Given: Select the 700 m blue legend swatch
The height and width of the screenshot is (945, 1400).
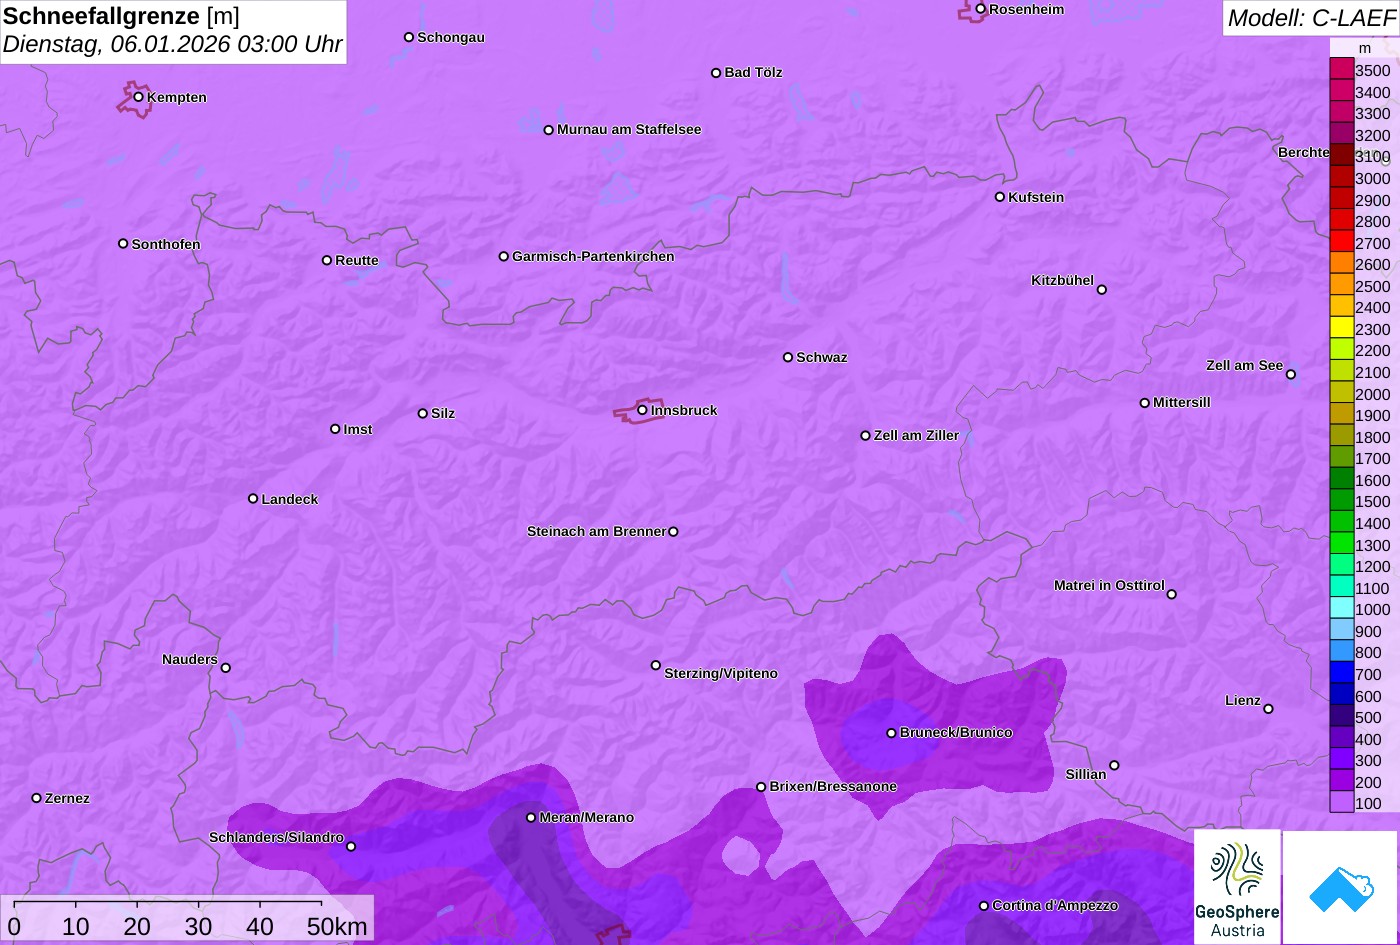Looking at the screenshot, I should click(x=1342, y=673).
